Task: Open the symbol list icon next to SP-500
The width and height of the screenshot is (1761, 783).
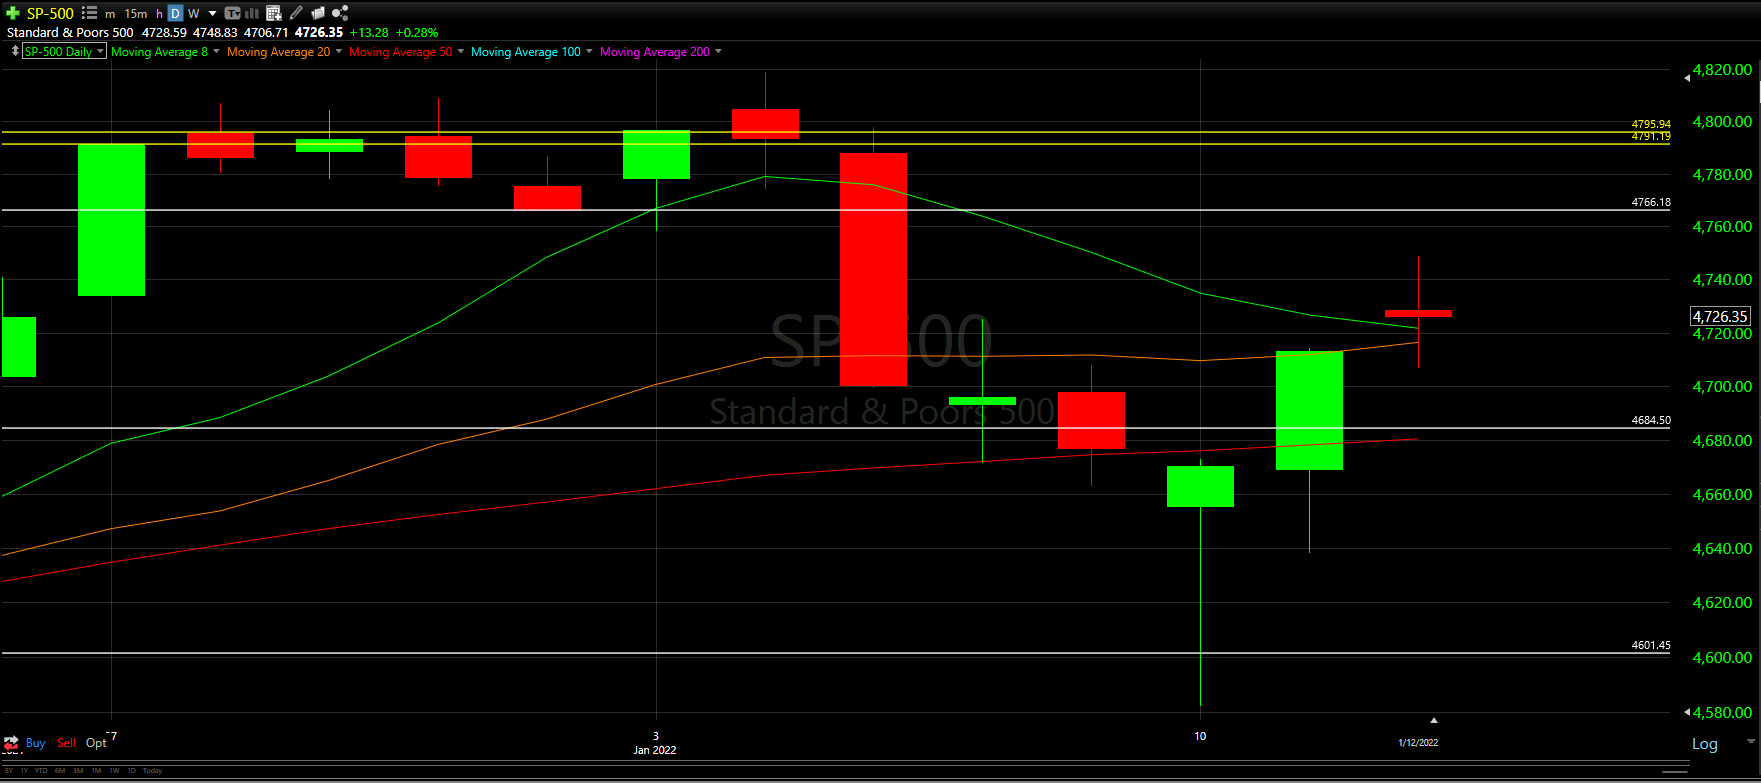Action: pyautogui.click(x=89, y=13)
